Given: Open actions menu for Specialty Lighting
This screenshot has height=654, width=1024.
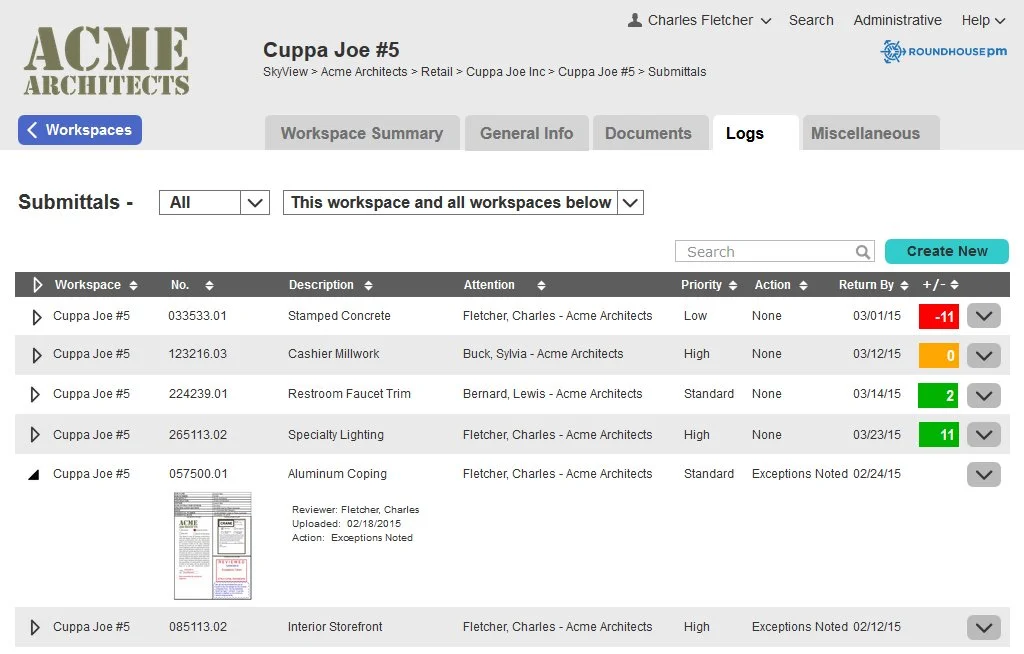Looking at the screenshot, I should (984, 434).
